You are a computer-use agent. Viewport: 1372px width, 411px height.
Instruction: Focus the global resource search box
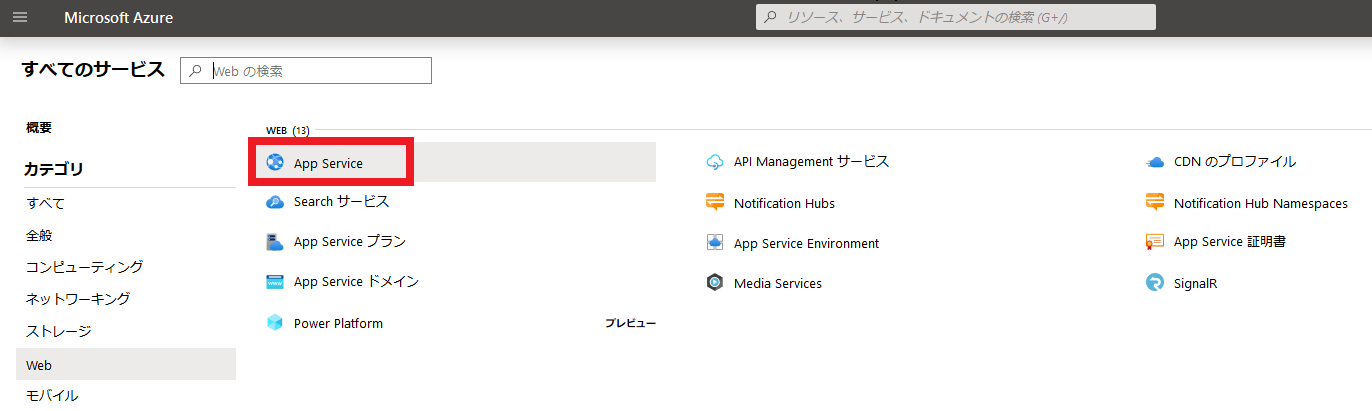[955, 17]
